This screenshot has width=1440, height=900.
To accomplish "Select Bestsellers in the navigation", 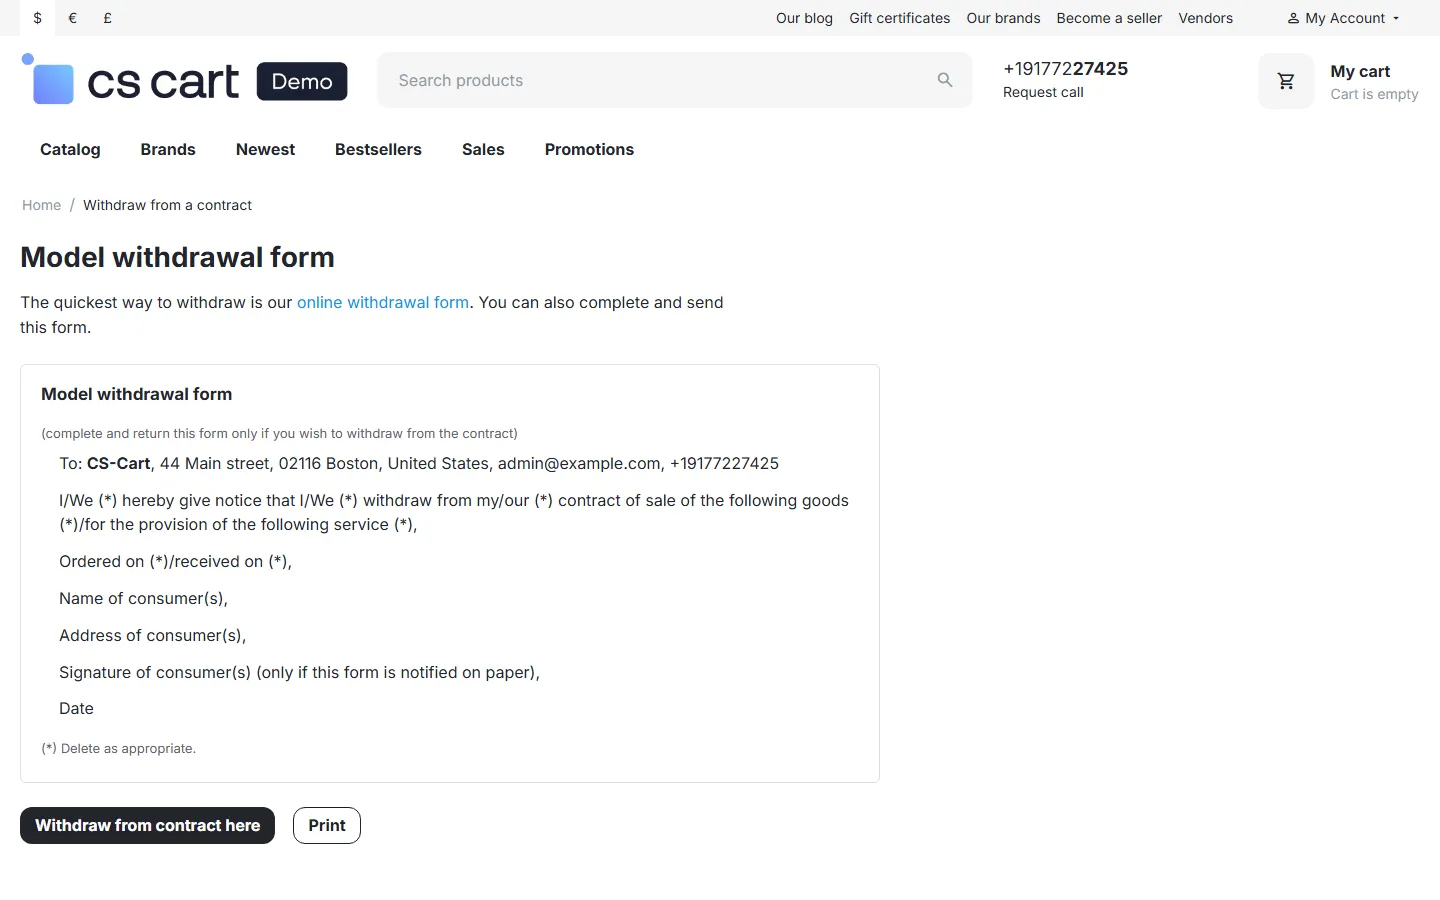I will click(x=378, y=149).
